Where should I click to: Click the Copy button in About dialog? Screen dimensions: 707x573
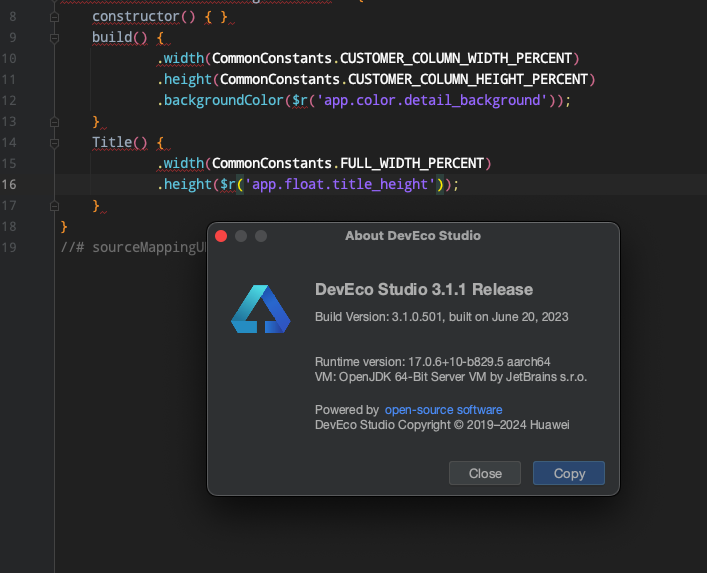coord(569,473)
